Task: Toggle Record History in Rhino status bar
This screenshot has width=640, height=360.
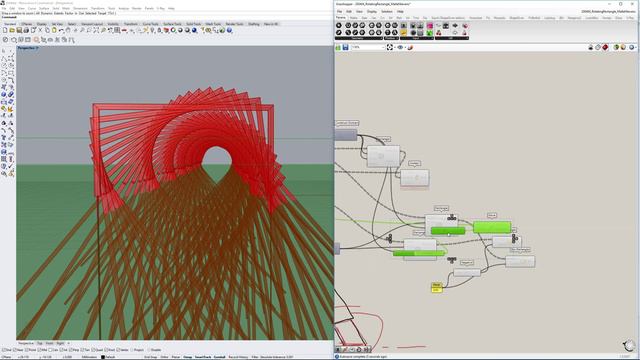Action: pyautogui.click(x=238, y=357)
